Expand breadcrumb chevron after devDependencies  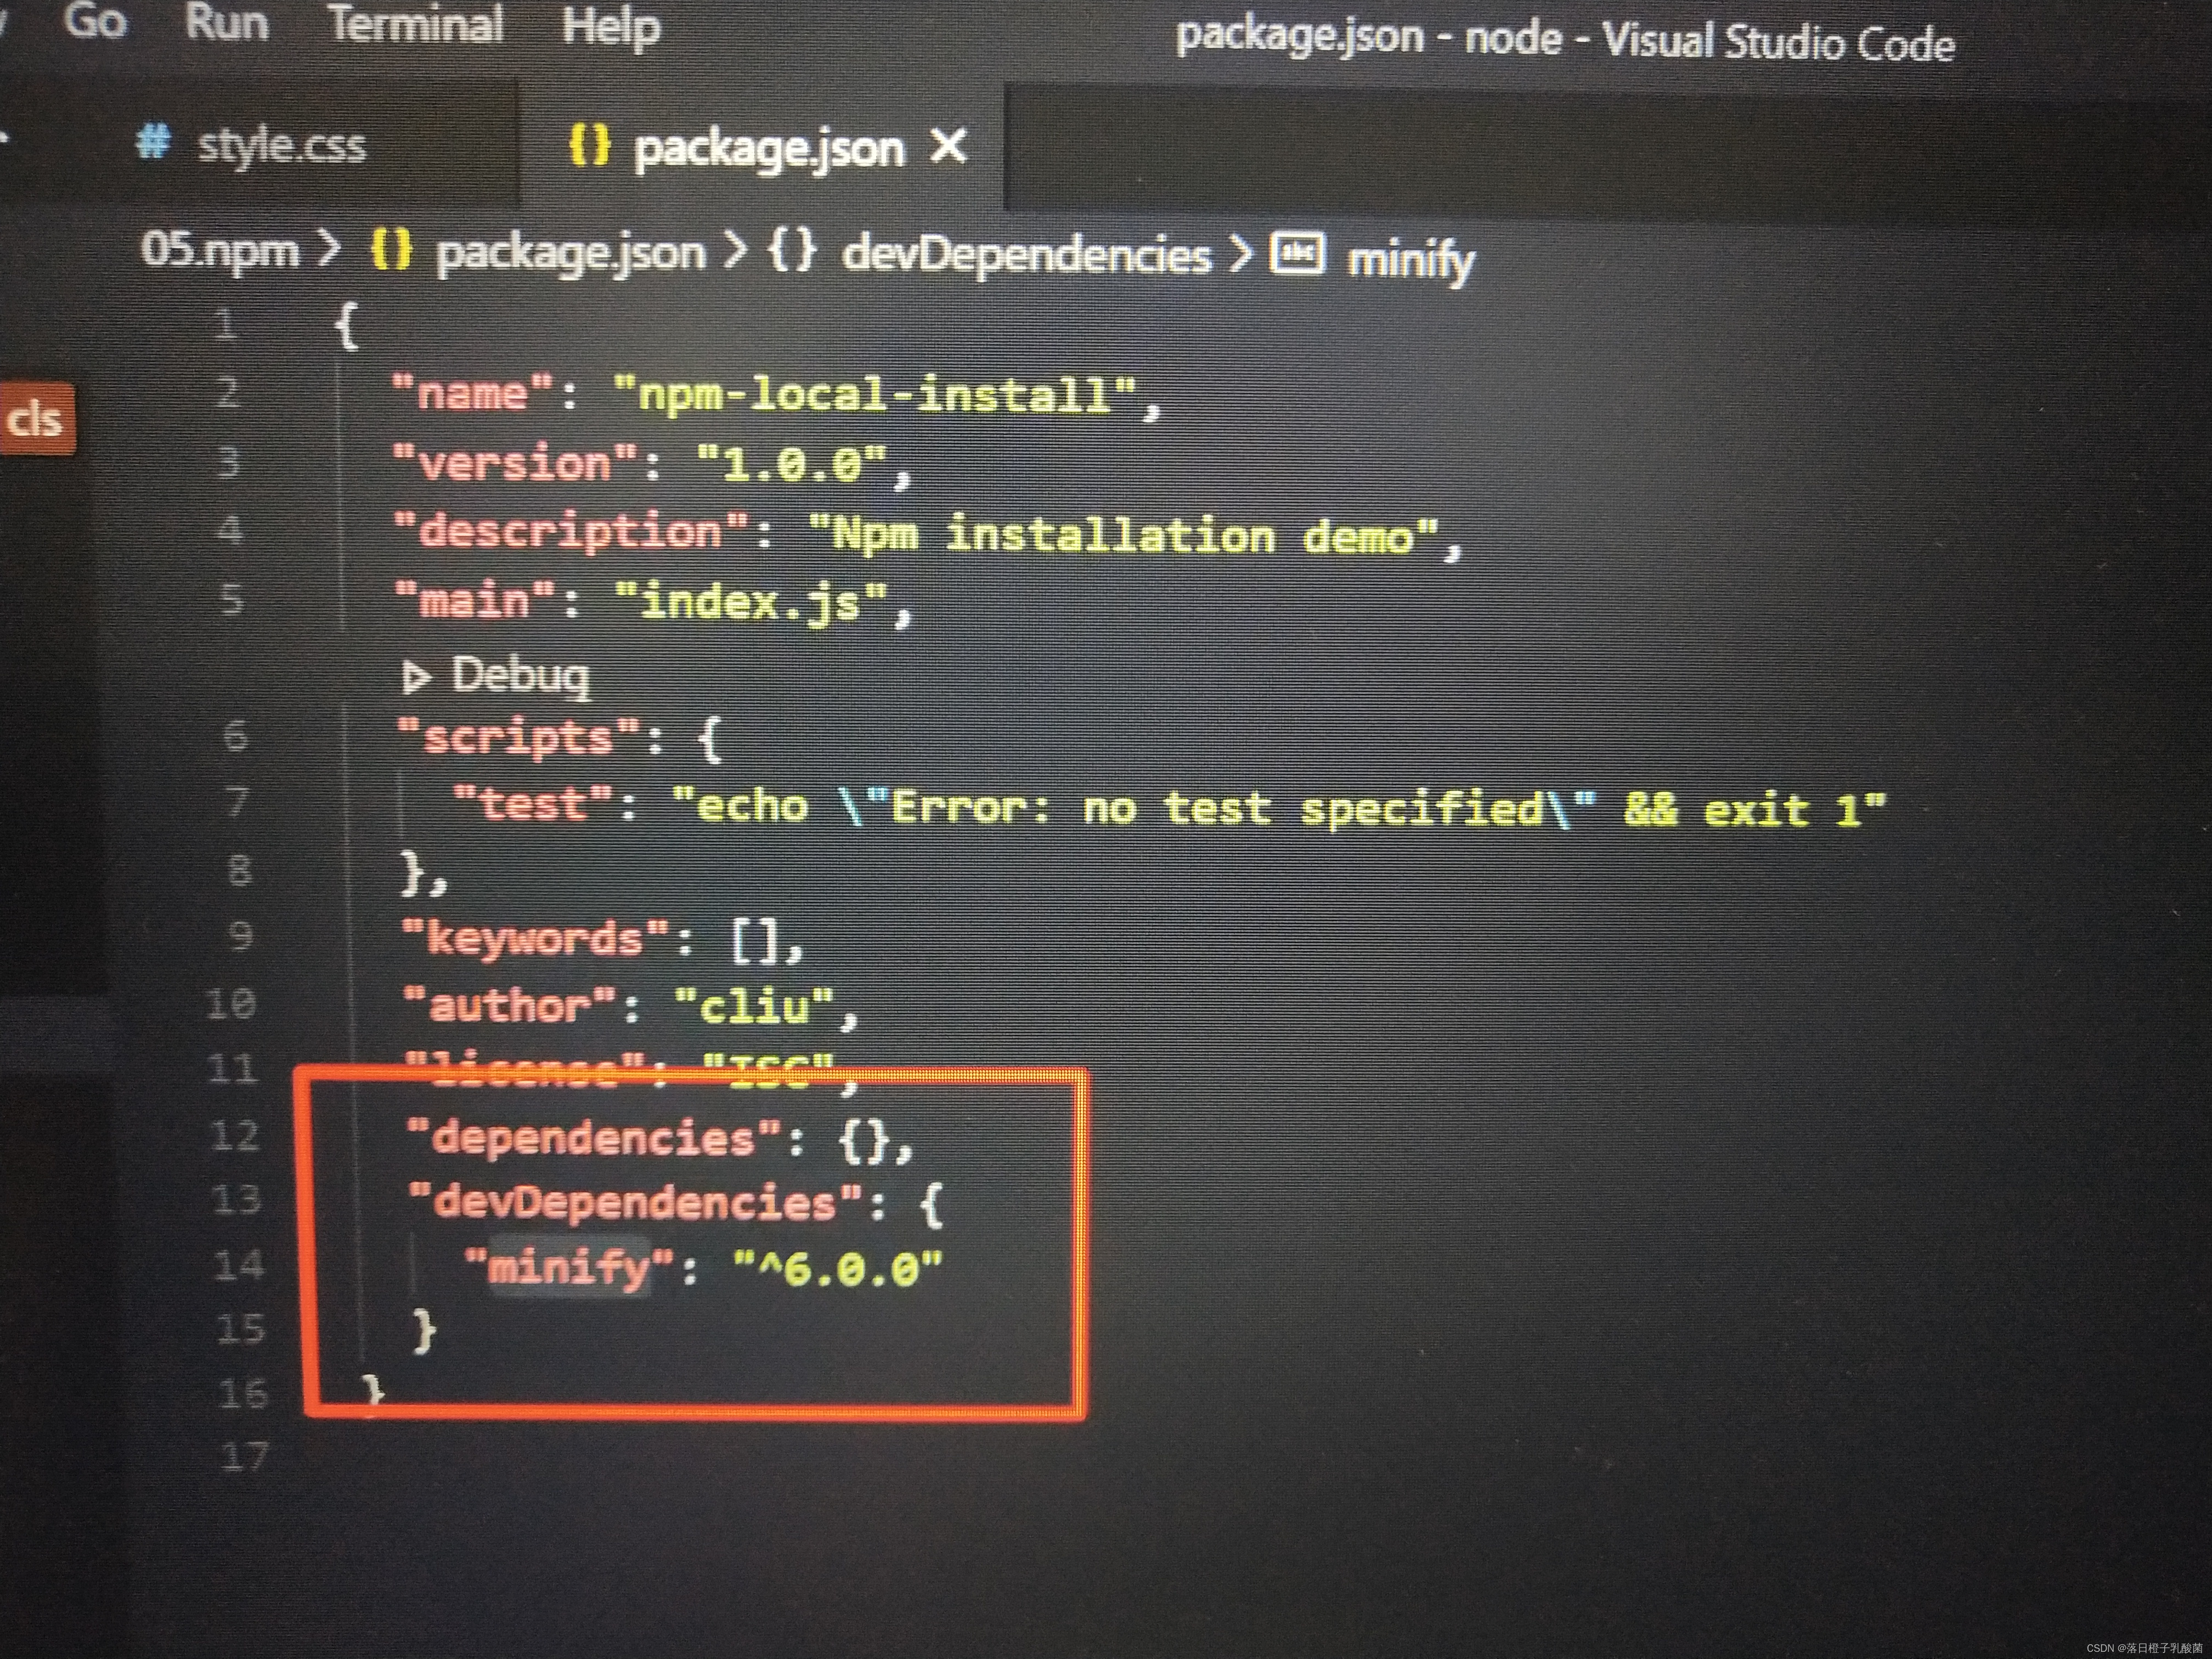click(x=1240, y=254)
